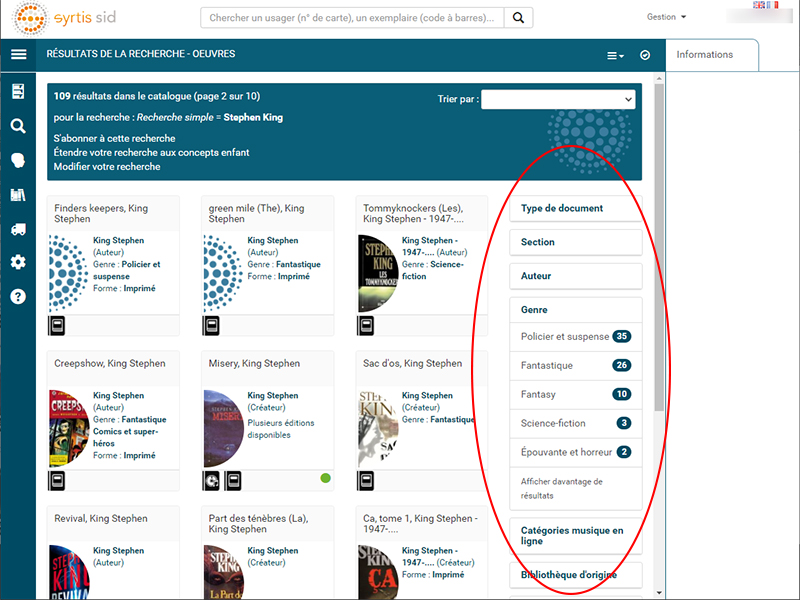Open the Trier par sort dropdown

(558, 99)
